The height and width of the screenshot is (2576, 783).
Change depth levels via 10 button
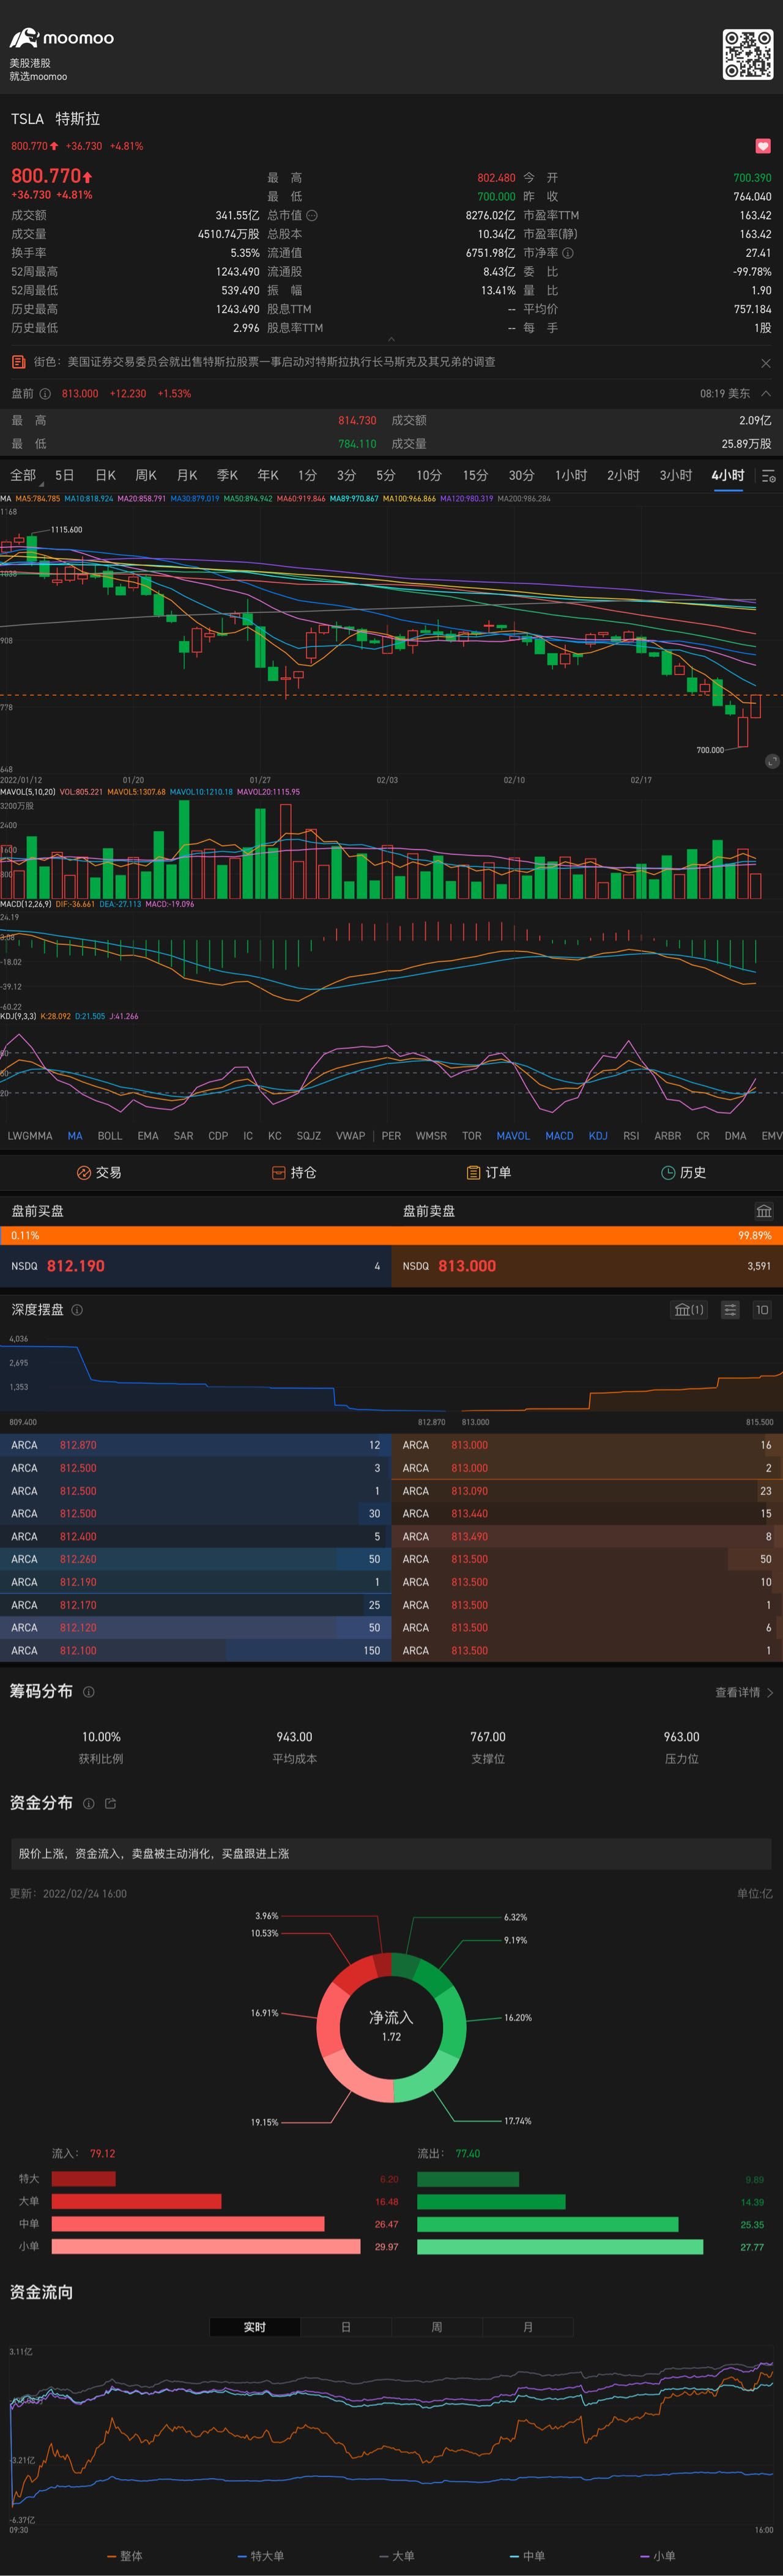762,1310
